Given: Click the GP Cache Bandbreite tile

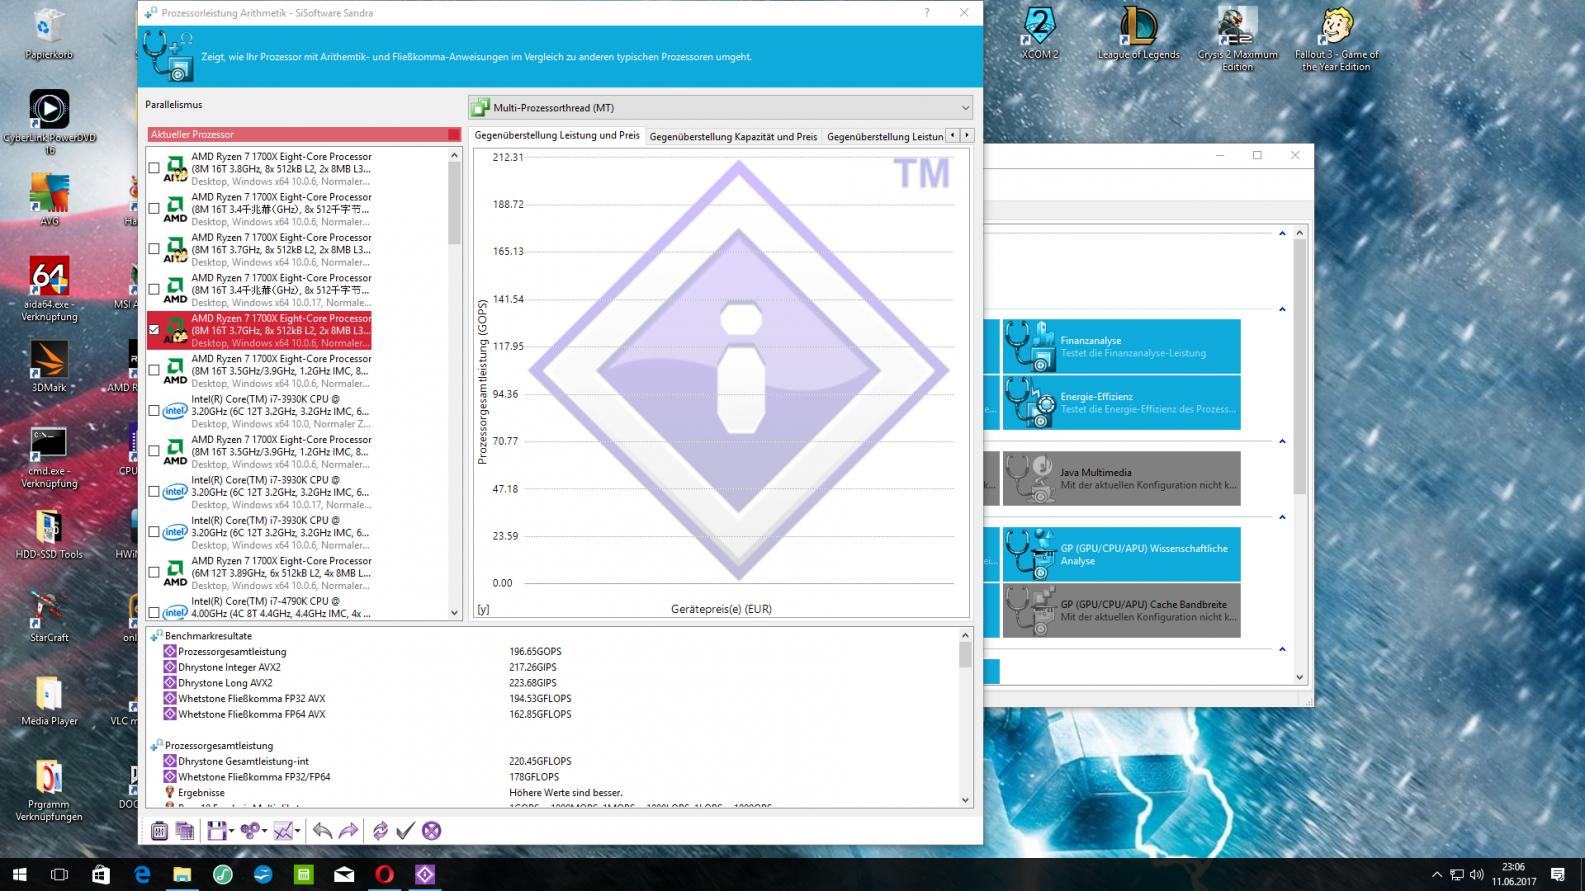Looking at the screenshot, I should [x=1121, y=610].
